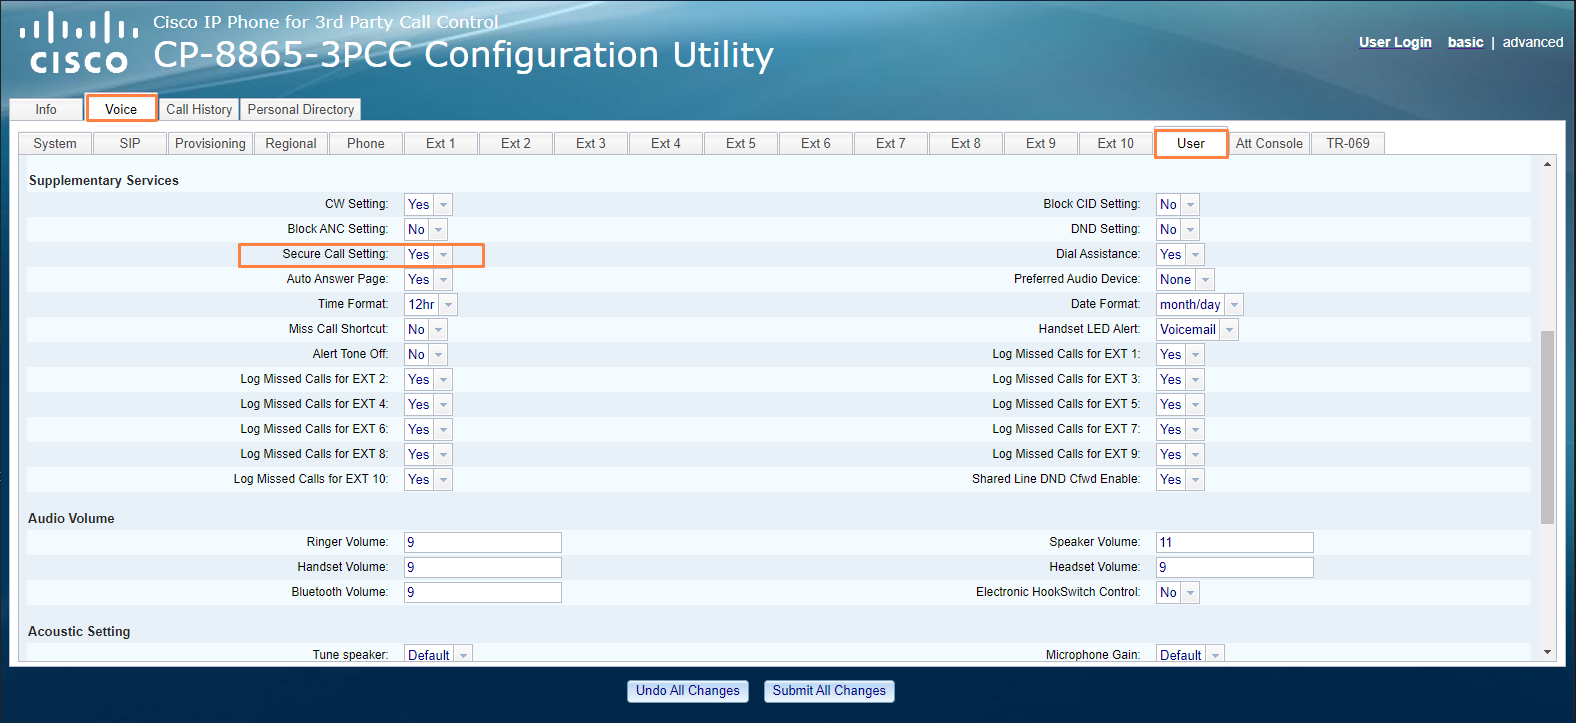Open the Info tab

[46, 109]
